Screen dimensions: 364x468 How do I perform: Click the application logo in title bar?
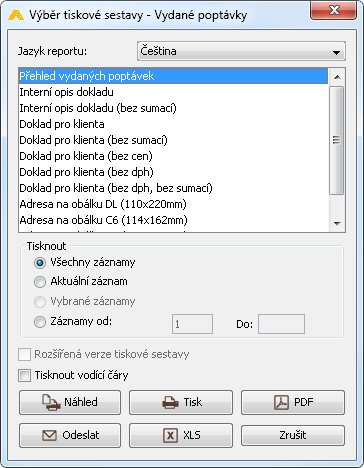coord(16,15)
